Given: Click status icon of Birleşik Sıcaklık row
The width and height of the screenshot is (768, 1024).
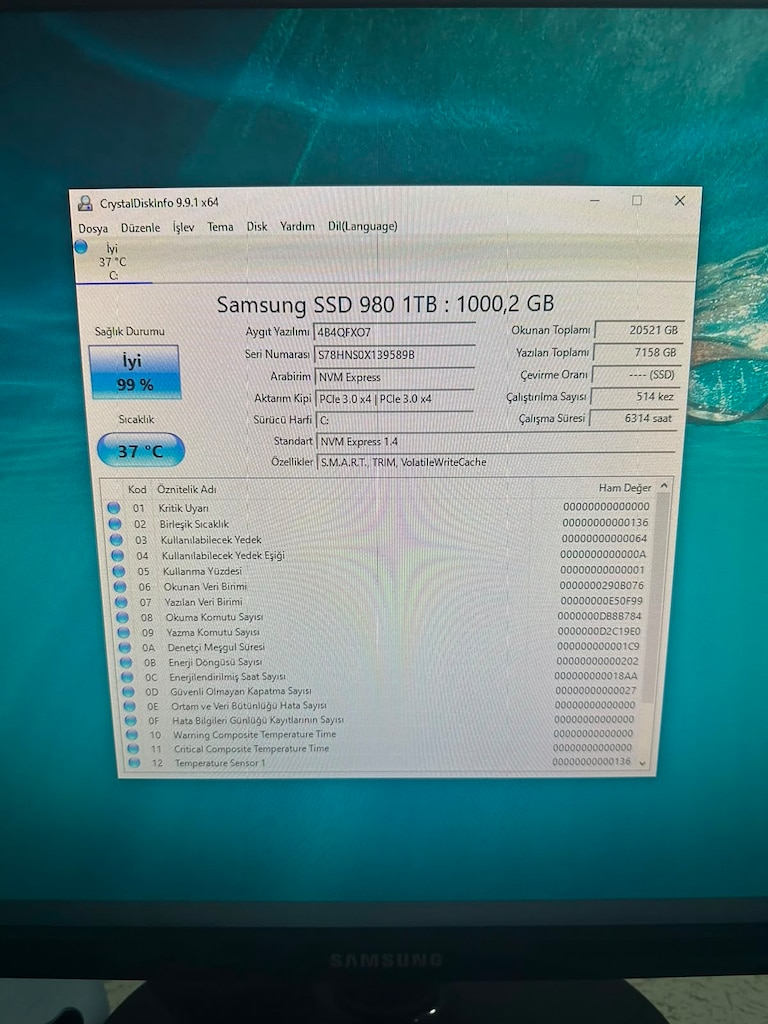Looking at the screenshot, I should point(115,524).
